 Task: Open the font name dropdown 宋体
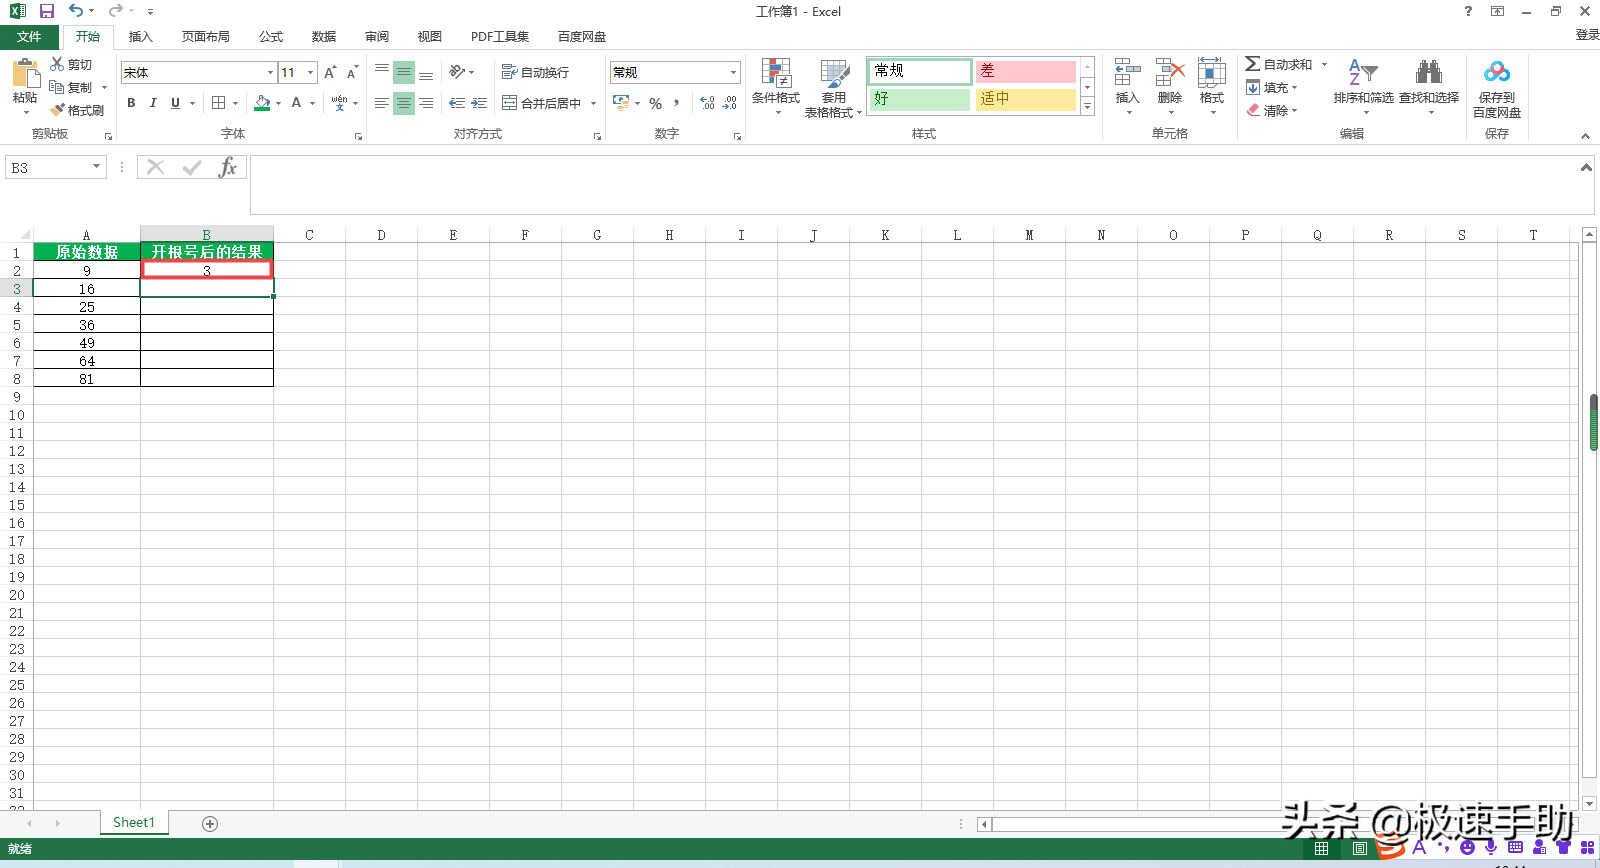click(x=270, y=72)
